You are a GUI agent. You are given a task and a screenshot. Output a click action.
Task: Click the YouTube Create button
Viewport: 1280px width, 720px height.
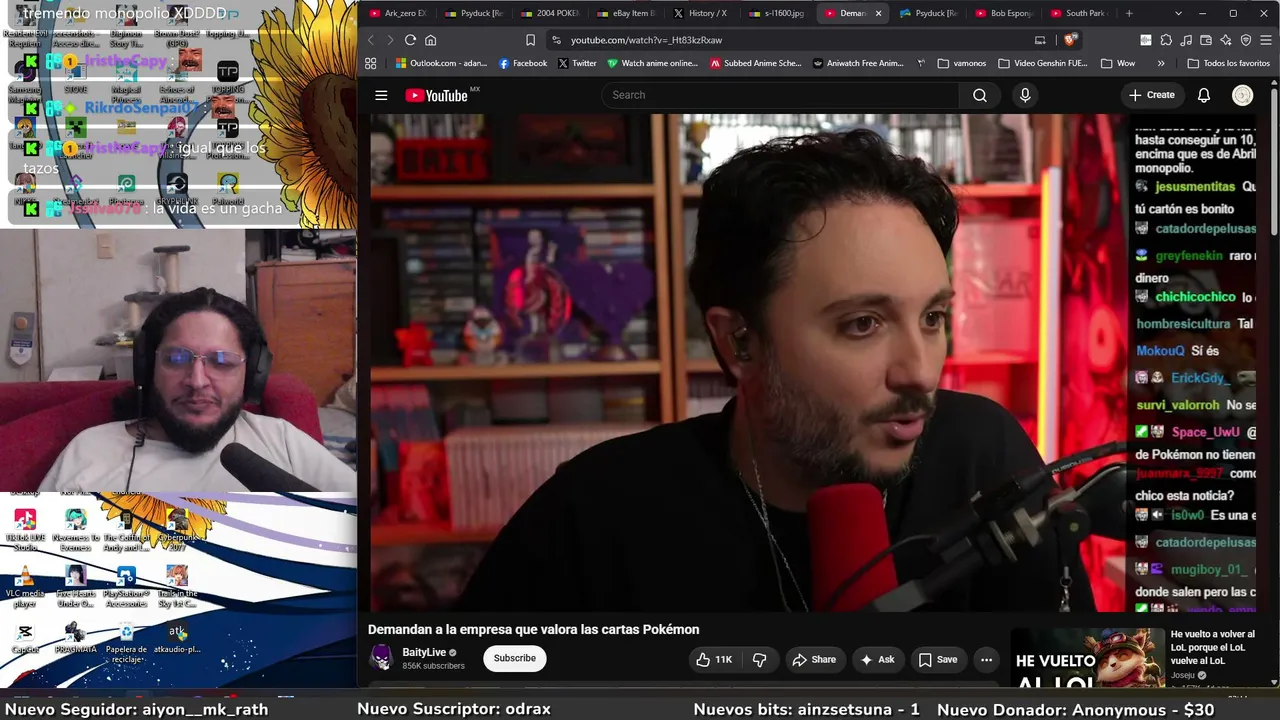(1152, 95)
